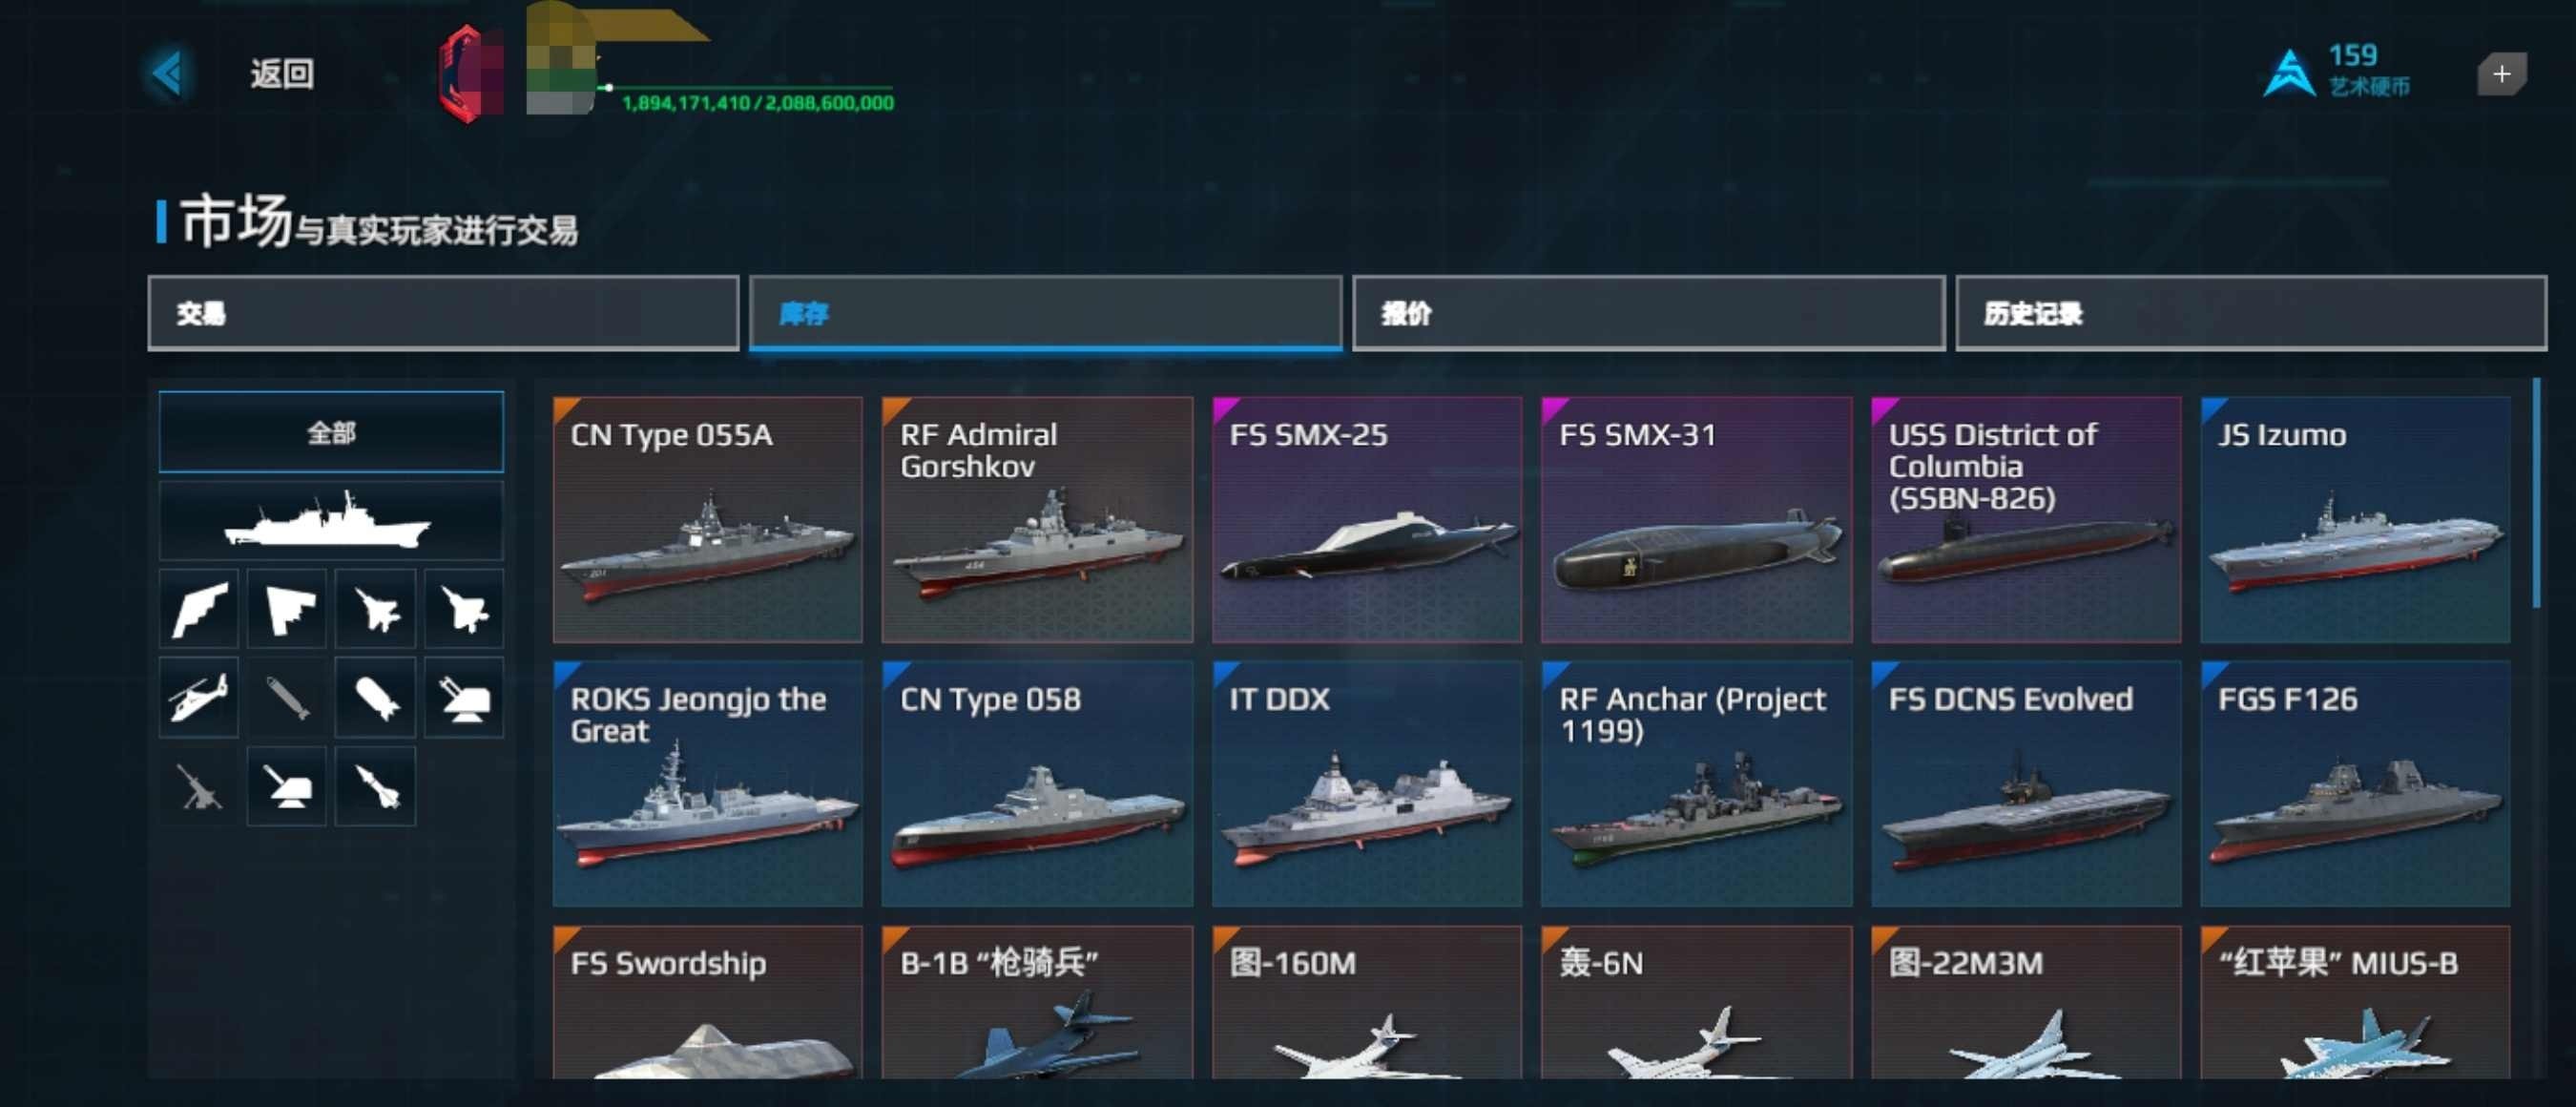The width and height of the screenshot is (2576, 1107).
Task: Go back using the blue arrow icon
Action: pos(167,72)
